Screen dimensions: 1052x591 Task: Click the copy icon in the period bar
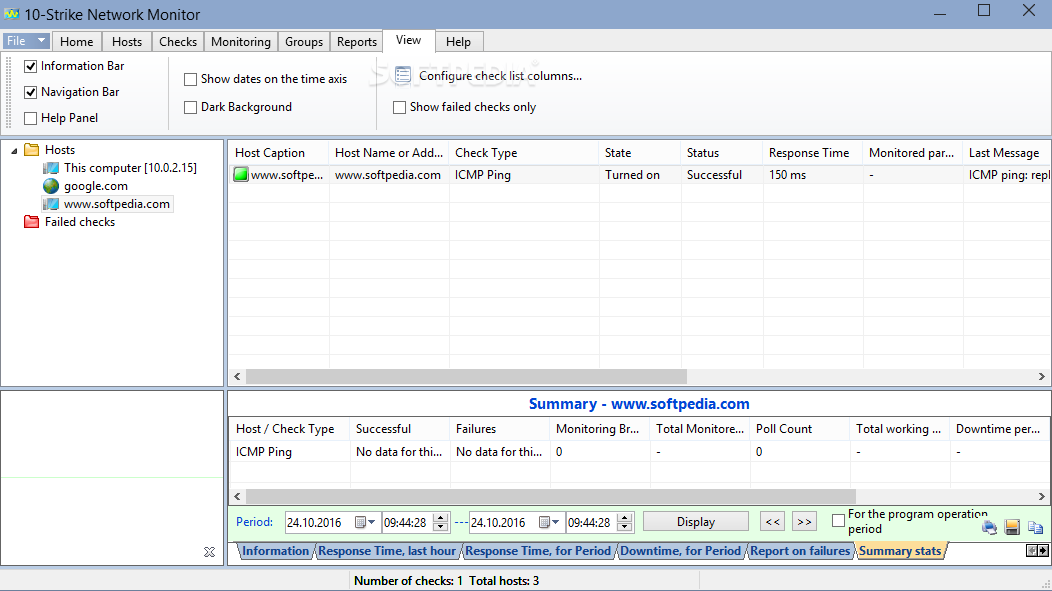tap(1035, 528)
